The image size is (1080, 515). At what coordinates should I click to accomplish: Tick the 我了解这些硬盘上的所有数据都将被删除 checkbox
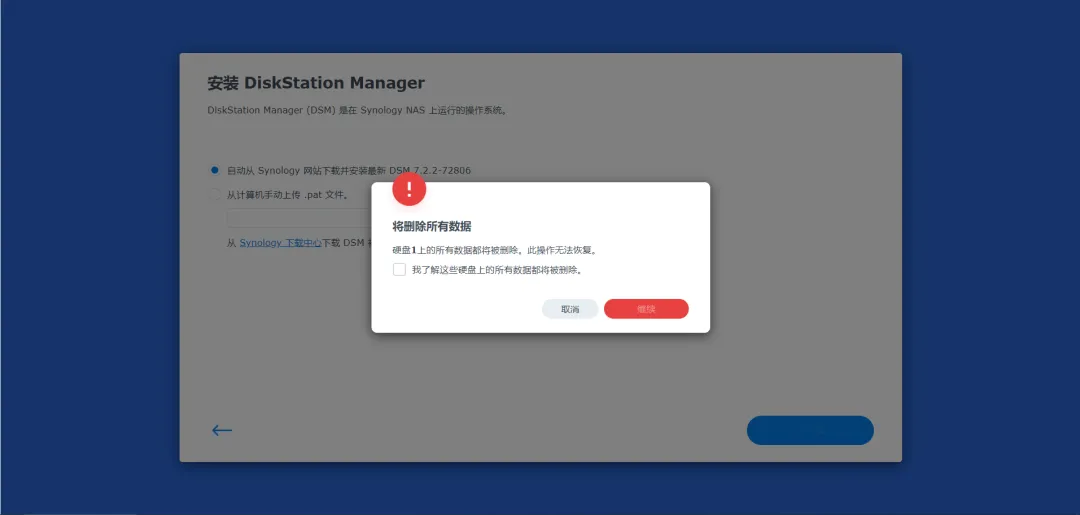399,270
